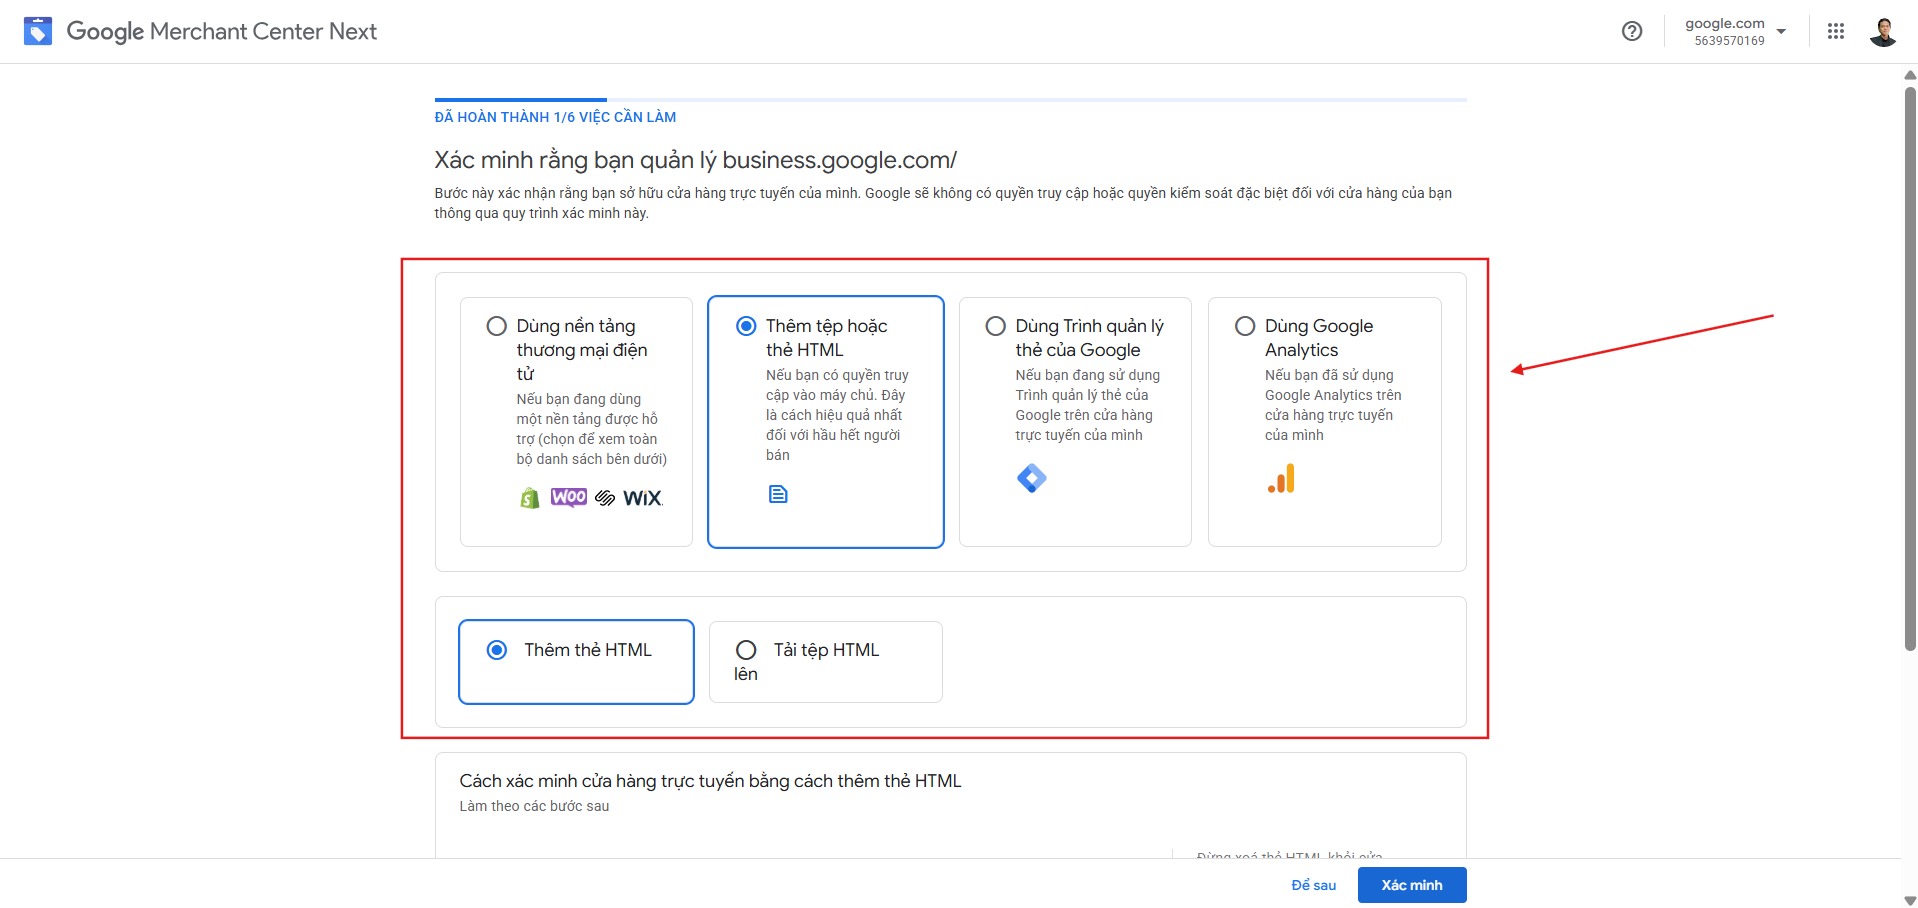Click the completed 1/6 tasks progress bar

pos(950,100)
